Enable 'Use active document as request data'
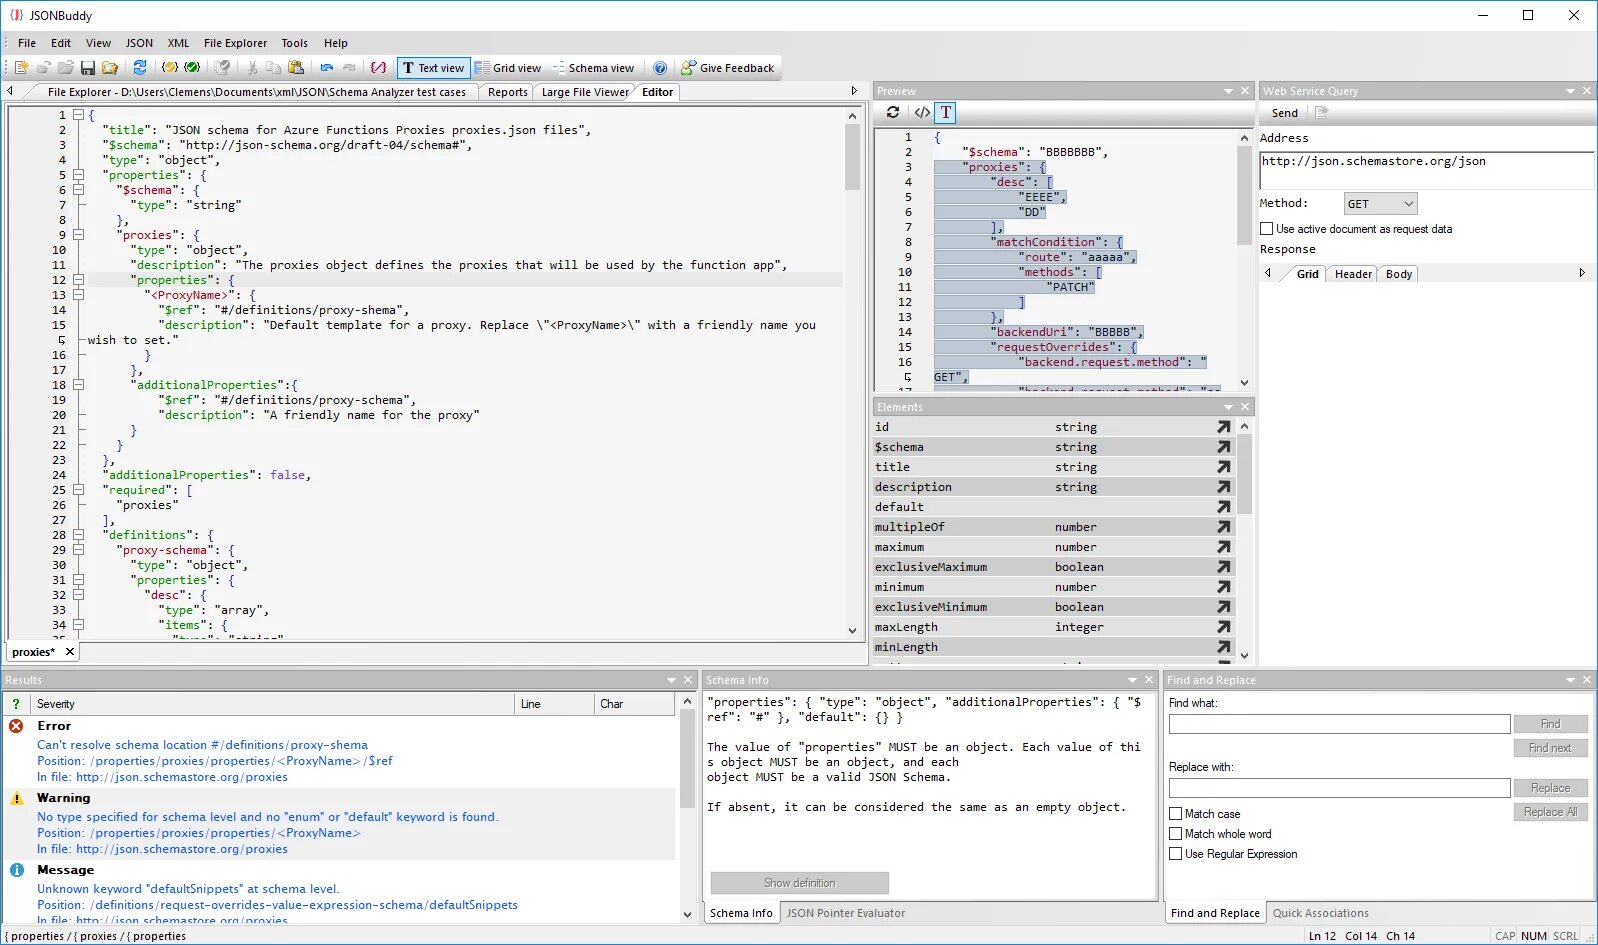Viewport: 1598px width, 945px height. 1267,229
